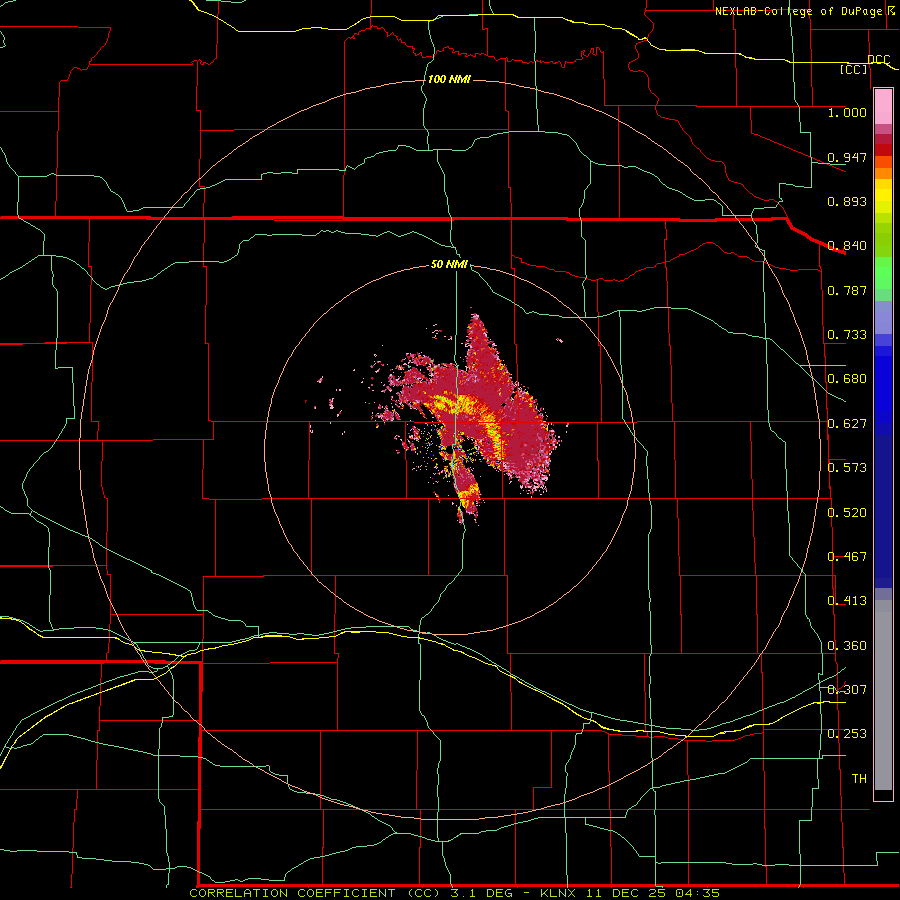This screenshot has width=900, height=900.
Task: Click the 100 NMI range ring label
Action: pos(449,79)
